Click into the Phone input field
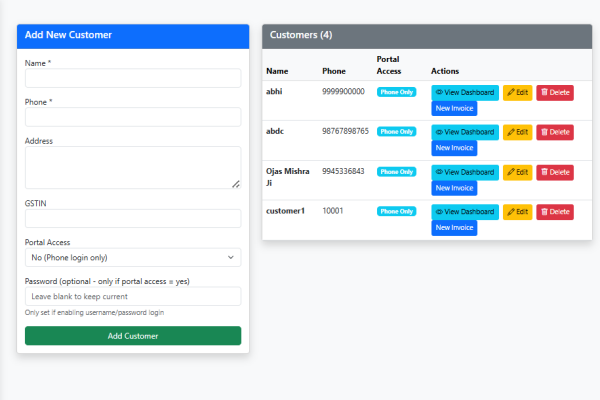Screen dimensions: 600x400 coord(133,117)
